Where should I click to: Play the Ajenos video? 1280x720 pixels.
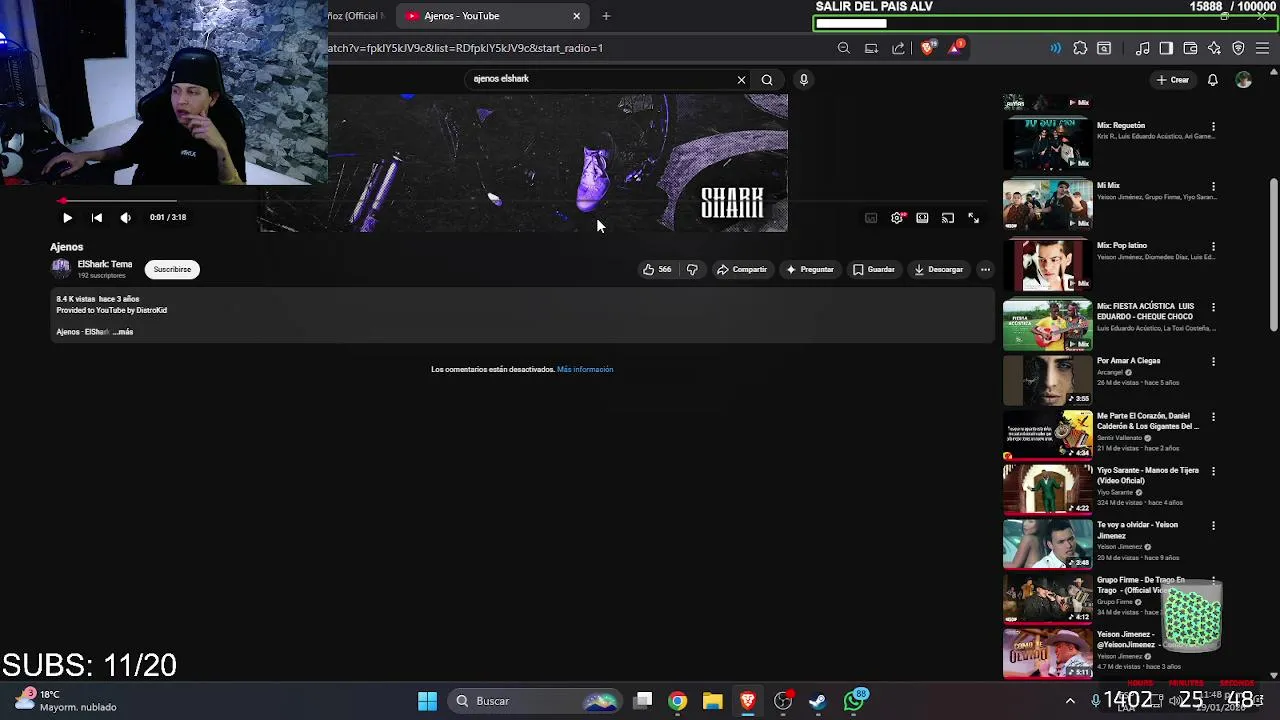[67, 217]
